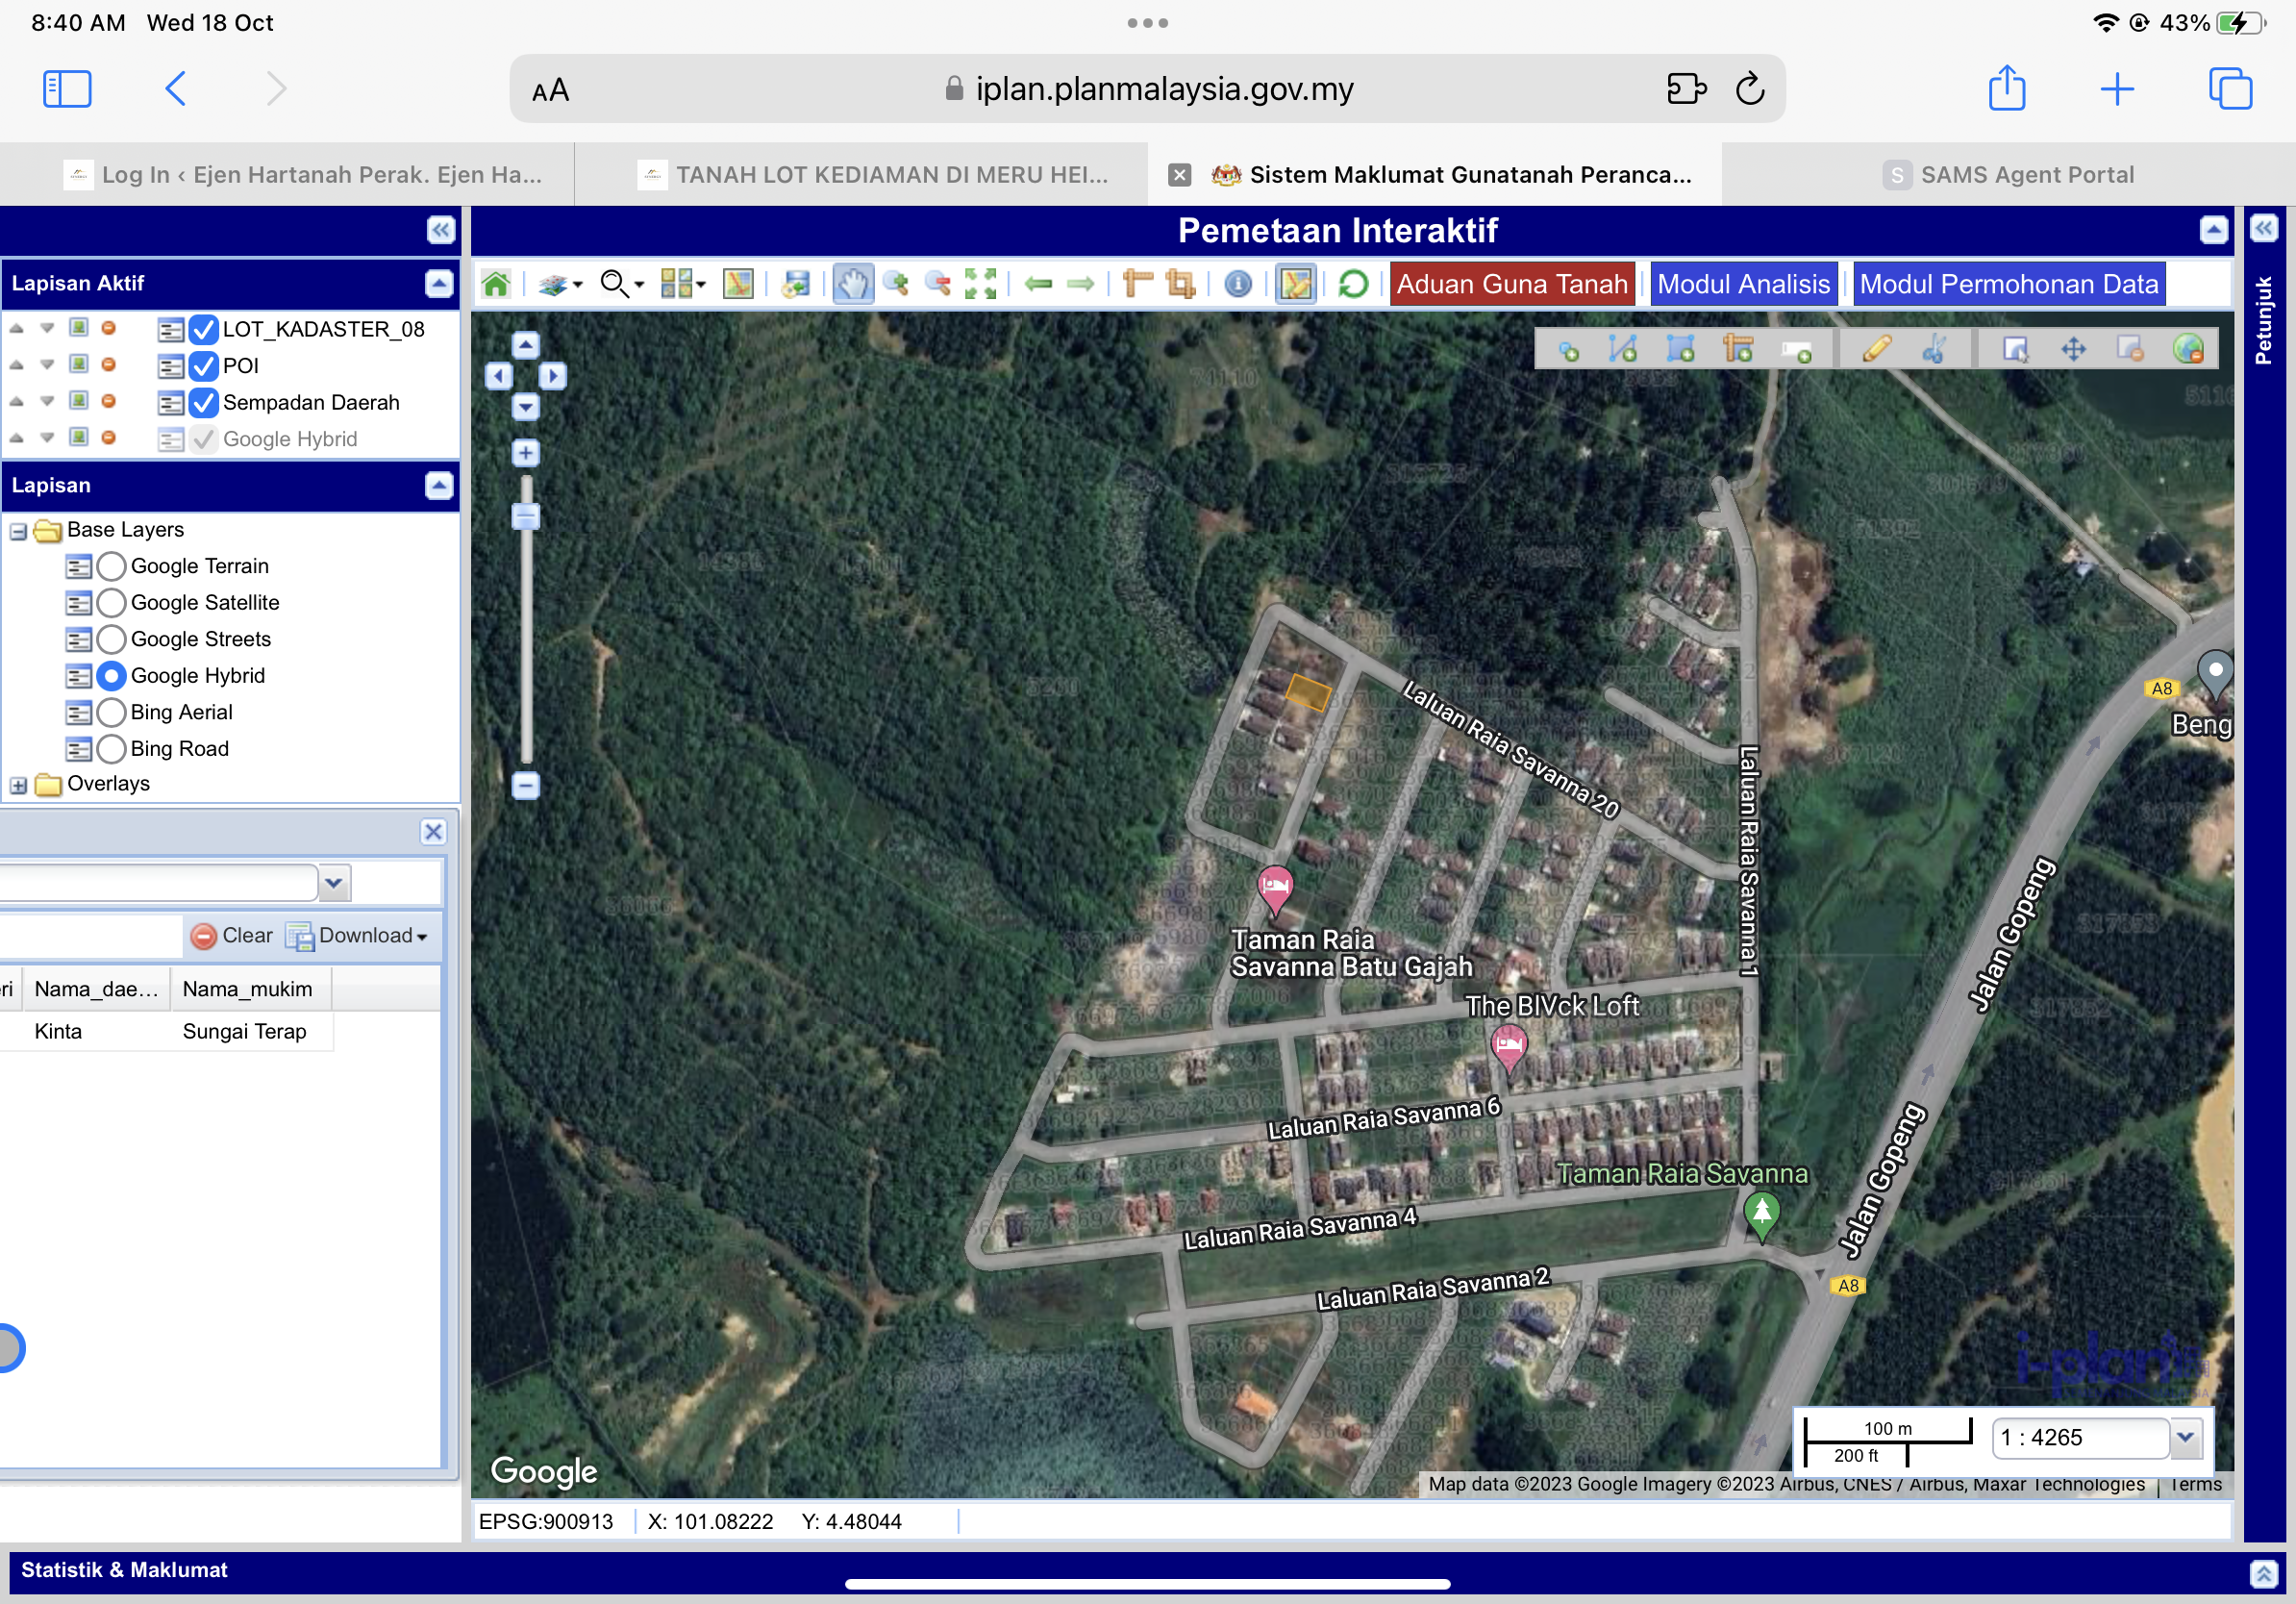The image size is (2296, 1604).
Task: Toggle the POI layer checkbox
Action: click(203, 366)
